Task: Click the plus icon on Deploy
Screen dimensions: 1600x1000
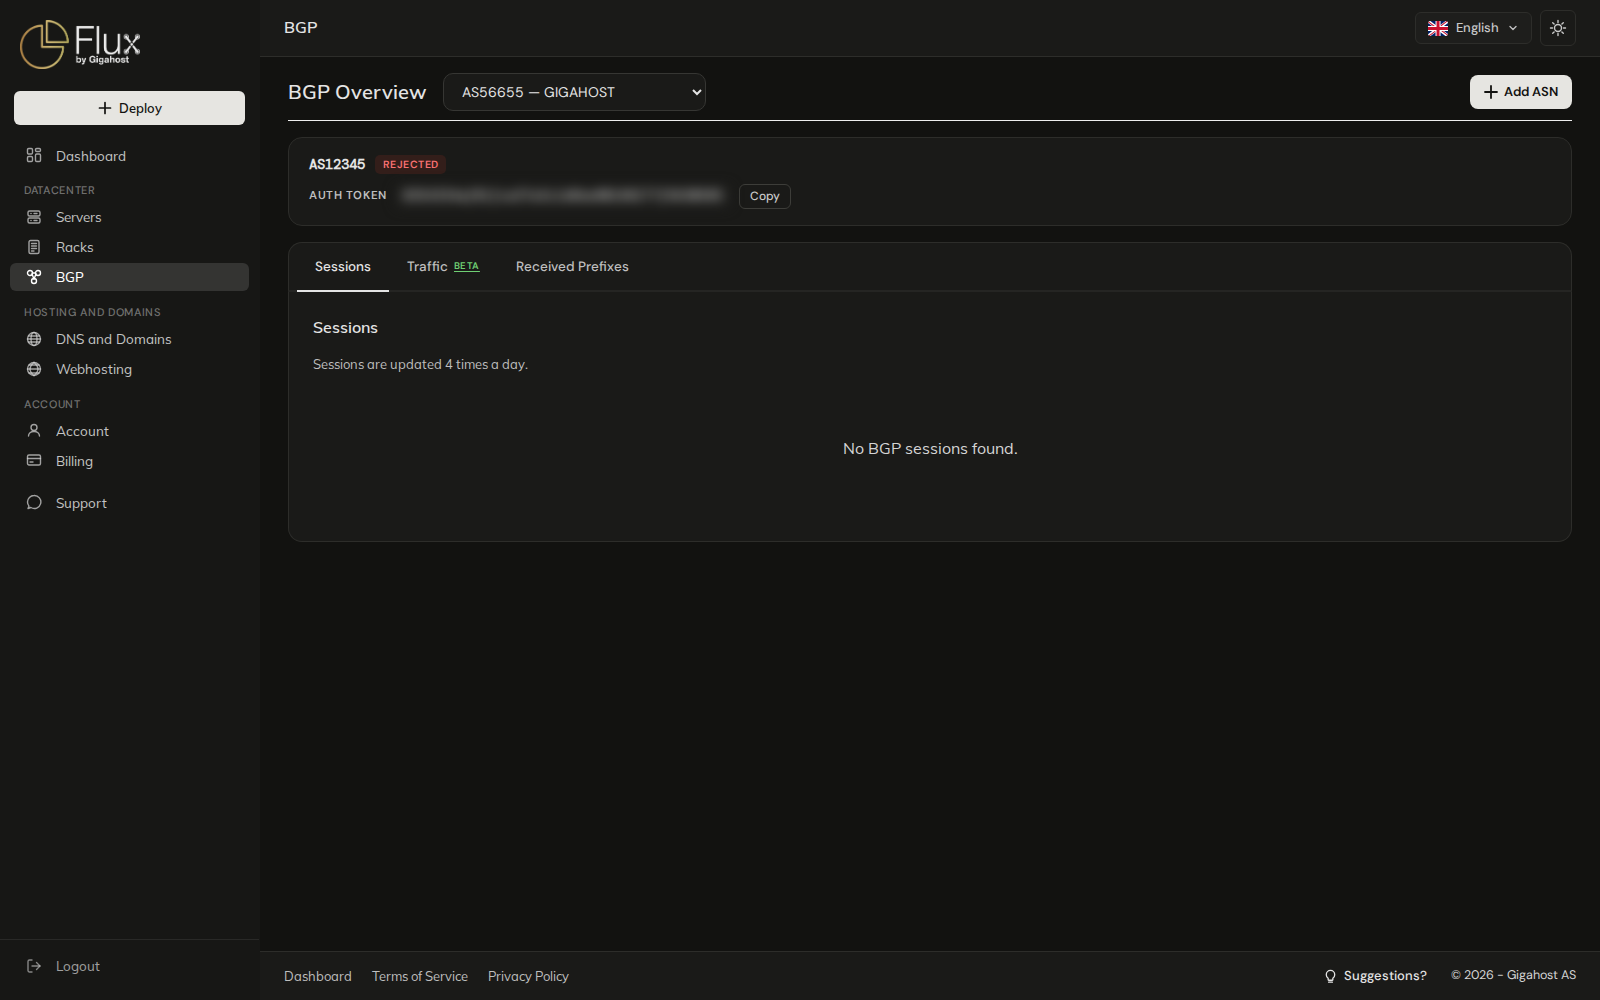Action: click(x=105, y=108)
